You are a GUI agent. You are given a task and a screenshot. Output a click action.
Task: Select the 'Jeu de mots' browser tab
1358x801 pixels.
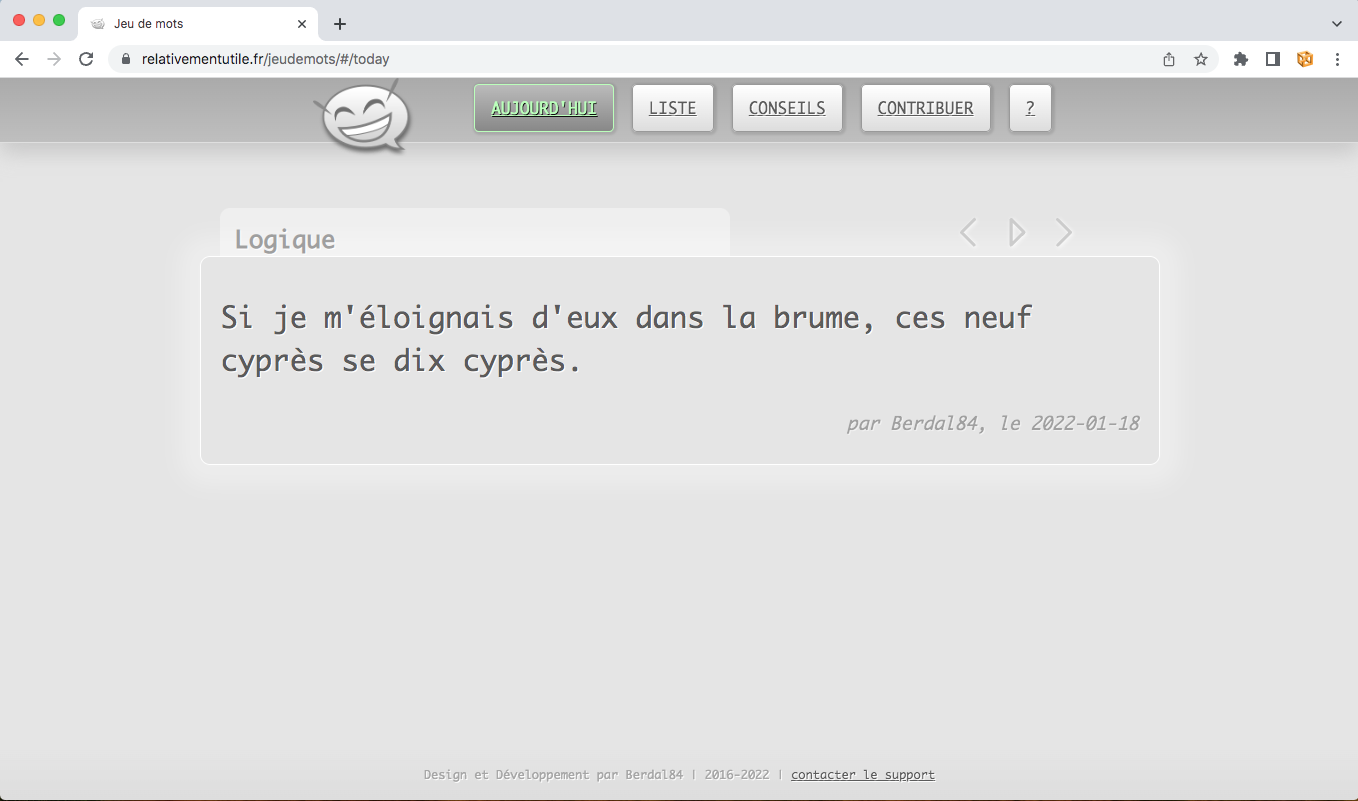(x=198, y=23)
